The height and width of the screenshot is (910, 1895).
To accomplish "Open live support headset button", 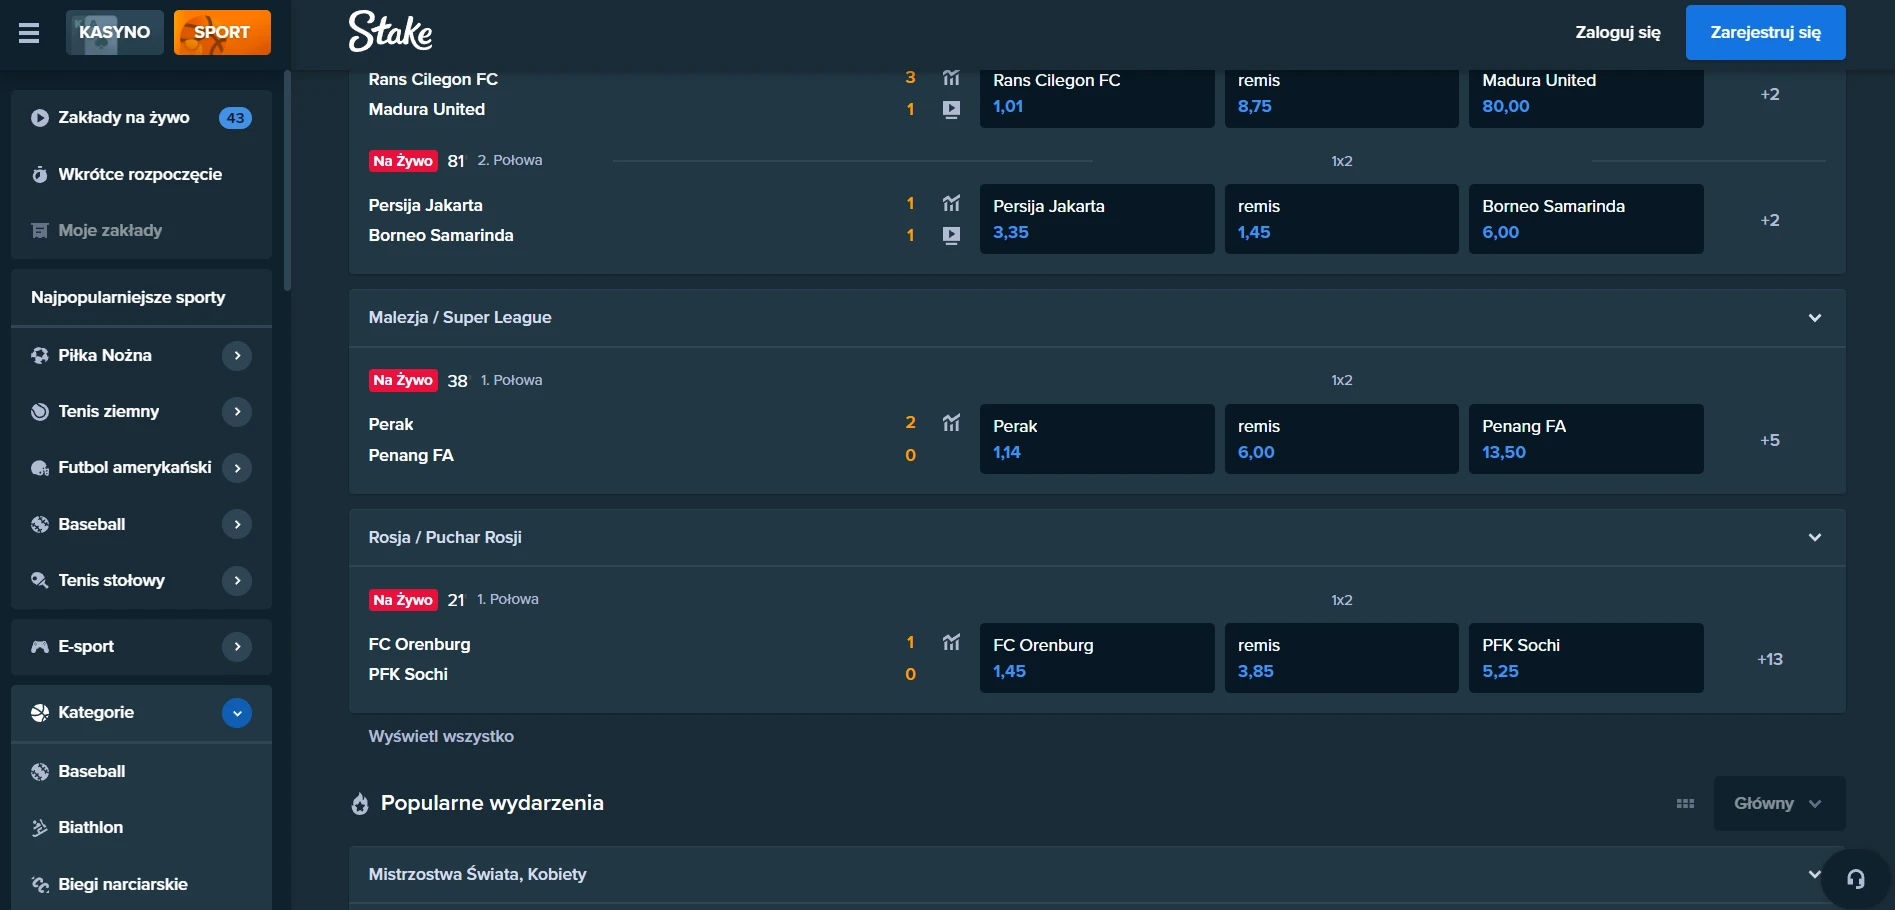I will click(1856, 879).
